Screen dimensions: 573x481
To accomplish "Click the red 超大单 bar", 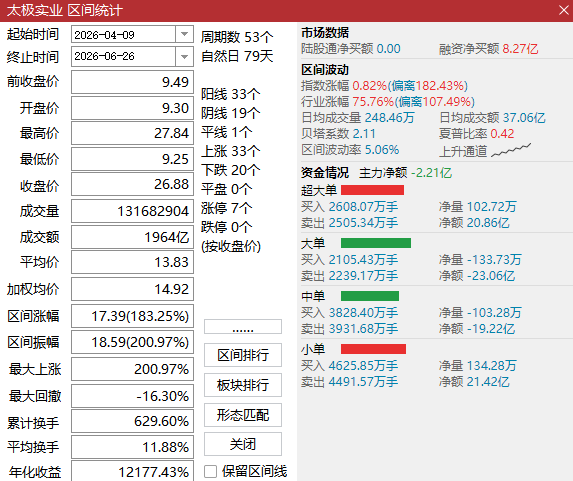I will coord(372,190).
